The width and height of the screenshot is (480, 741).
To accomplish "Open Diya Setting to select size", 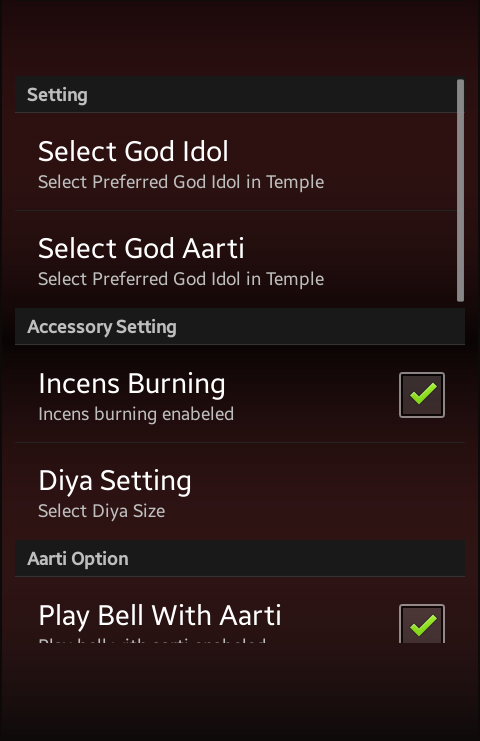I will (x=240, y=491).
